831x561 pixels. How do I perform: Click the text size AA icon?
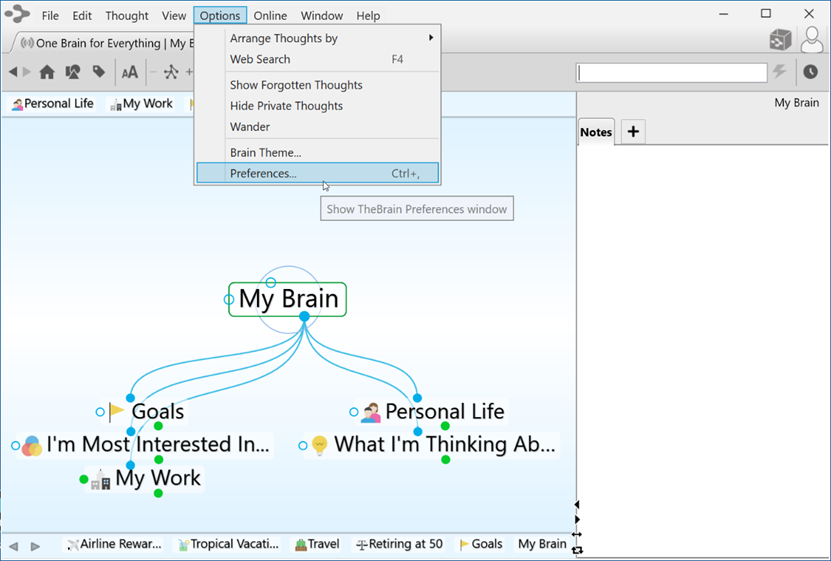(x=130, y=72)
